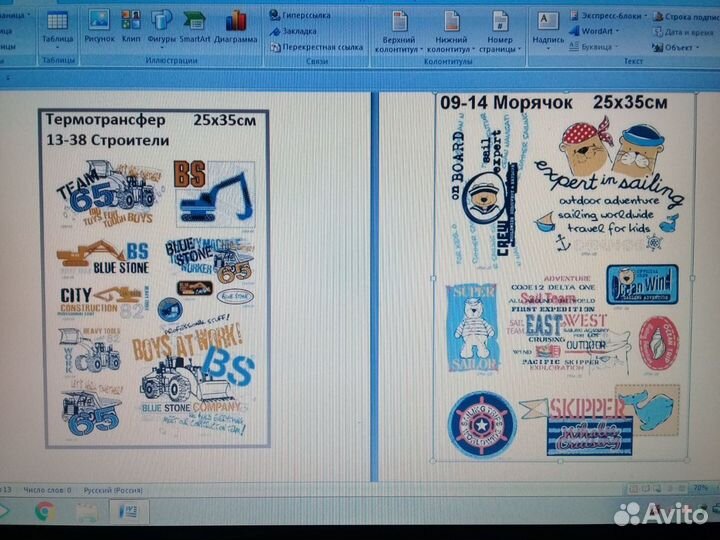The height and width of the screenshot is (540, 720).
Task: Insert a SmartArt graphic
Action: pos(194,26)
